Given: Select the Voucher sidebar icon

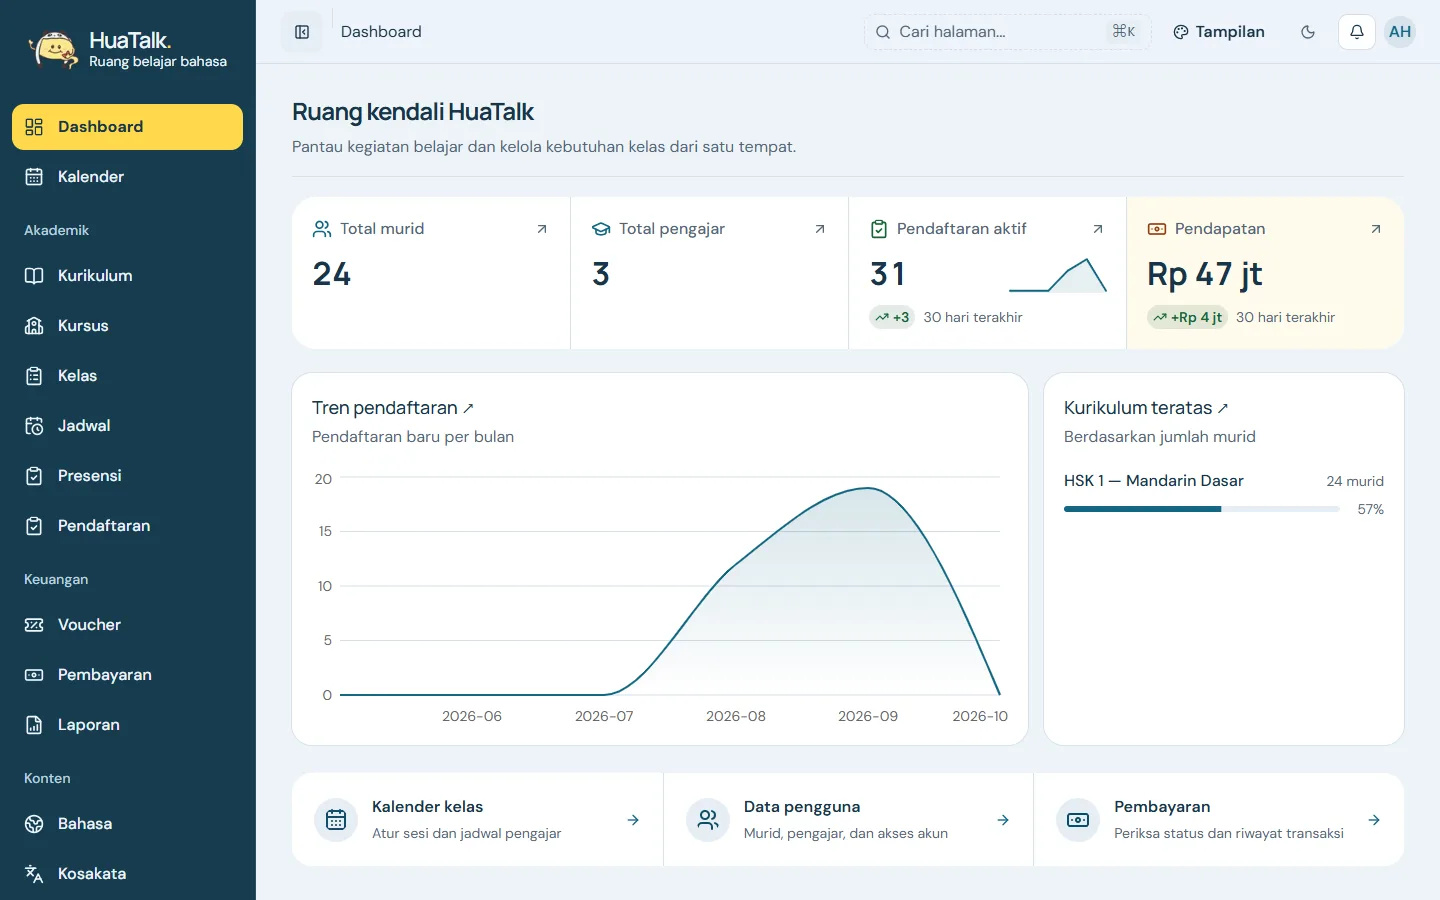Looking at the screenshot, I should (34, 625).
